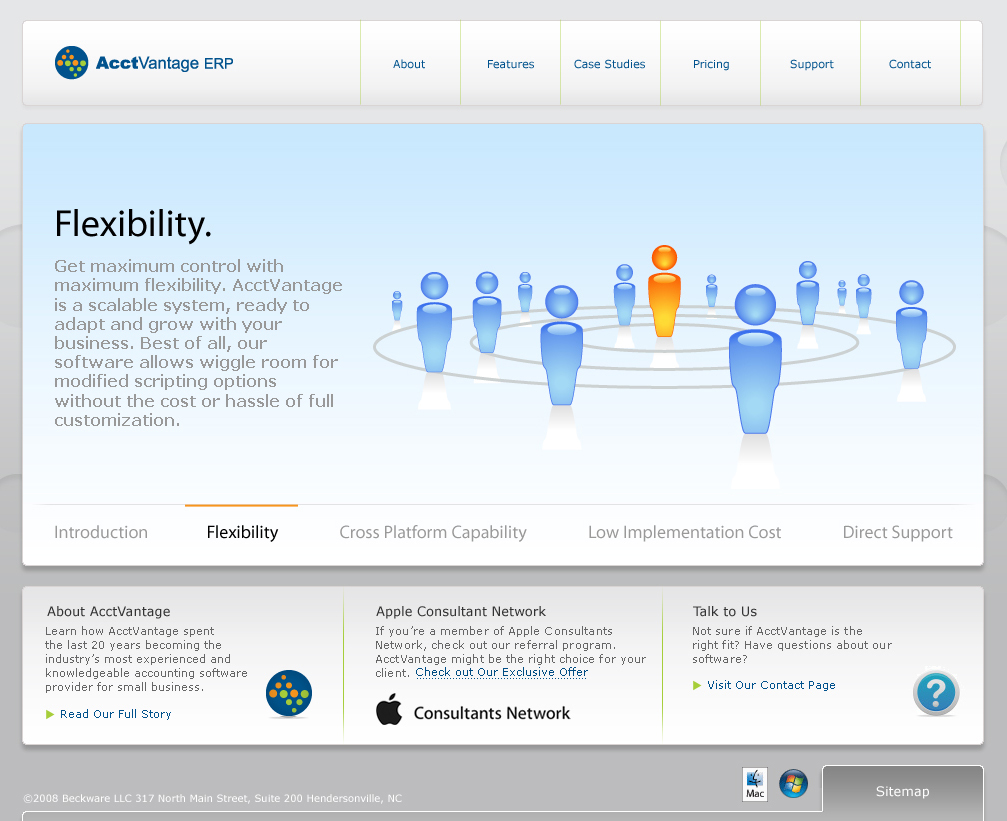Open the Features menu item
The width and height of the screenshot is (1007, 821).
(511, 64)
